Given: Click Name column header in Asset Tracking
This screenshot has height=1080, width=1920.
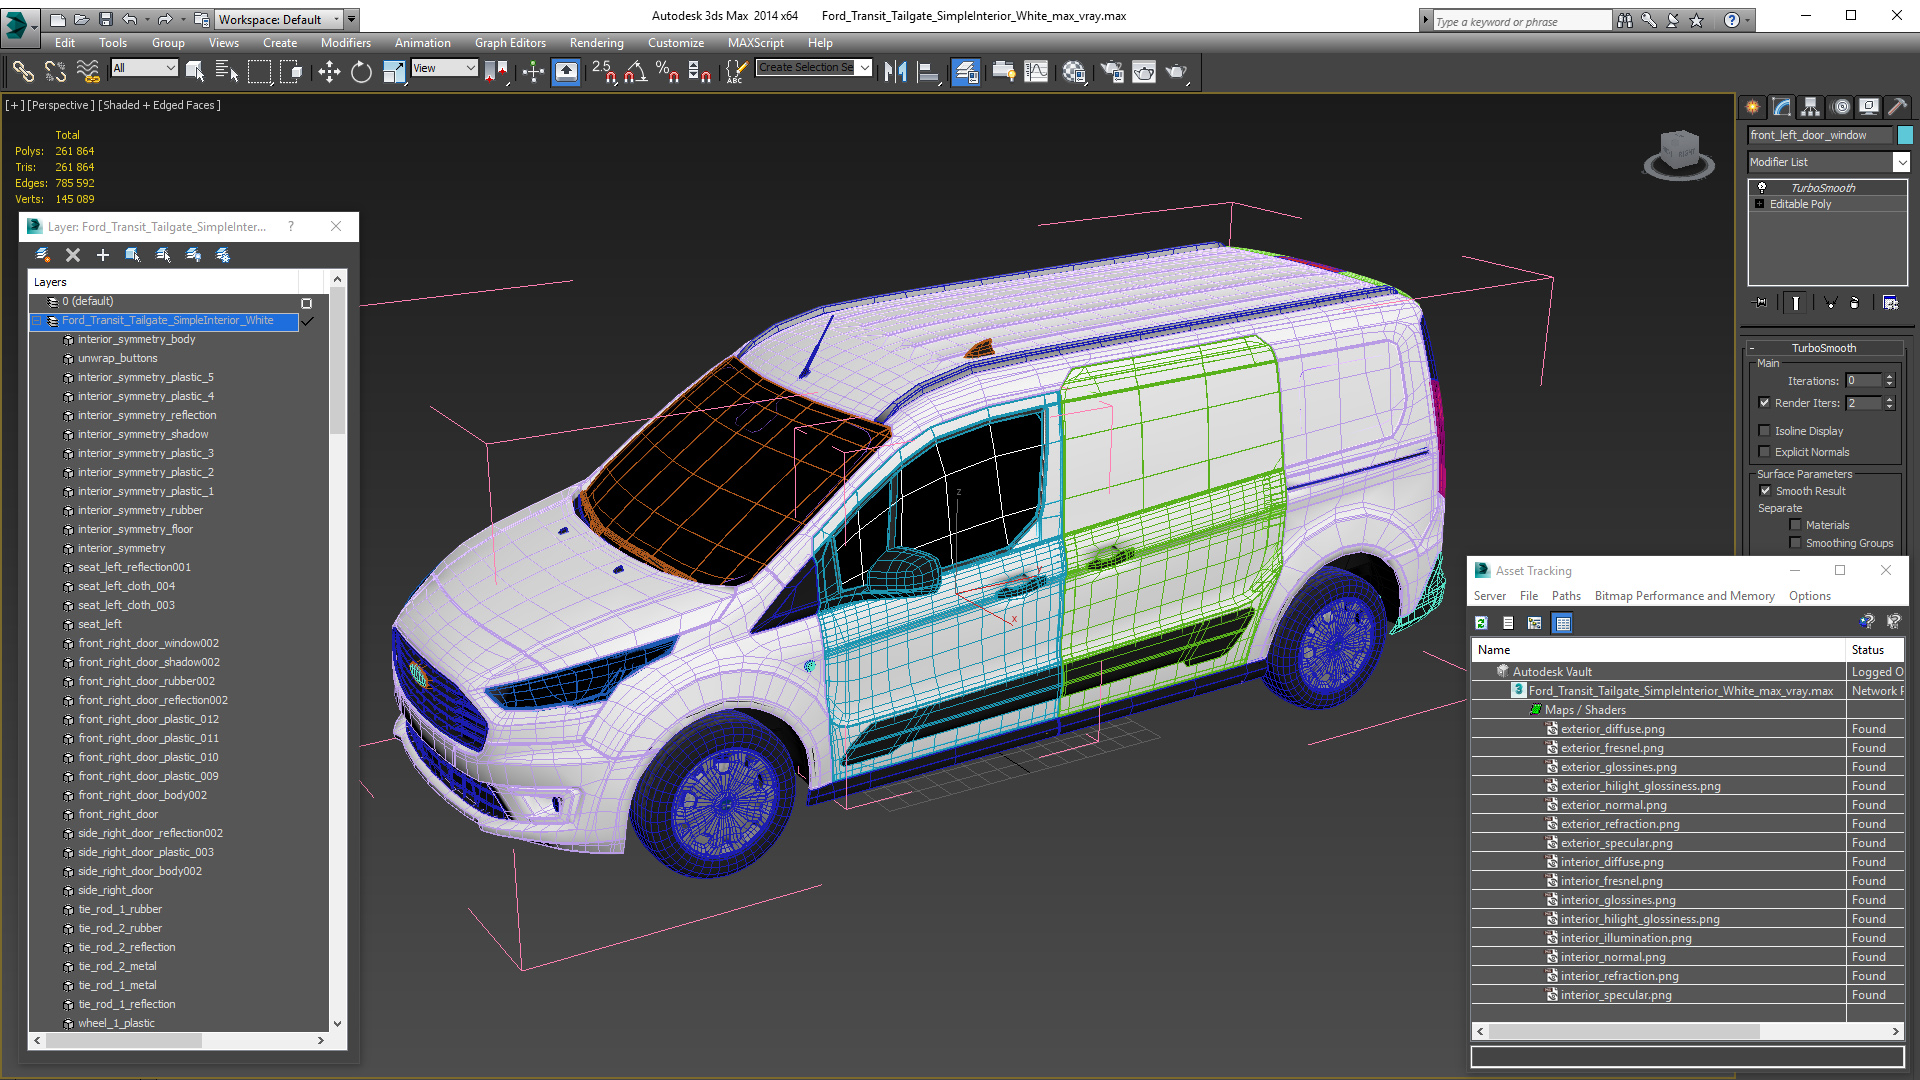Looking at the screenshot, I should (1659, 650).
